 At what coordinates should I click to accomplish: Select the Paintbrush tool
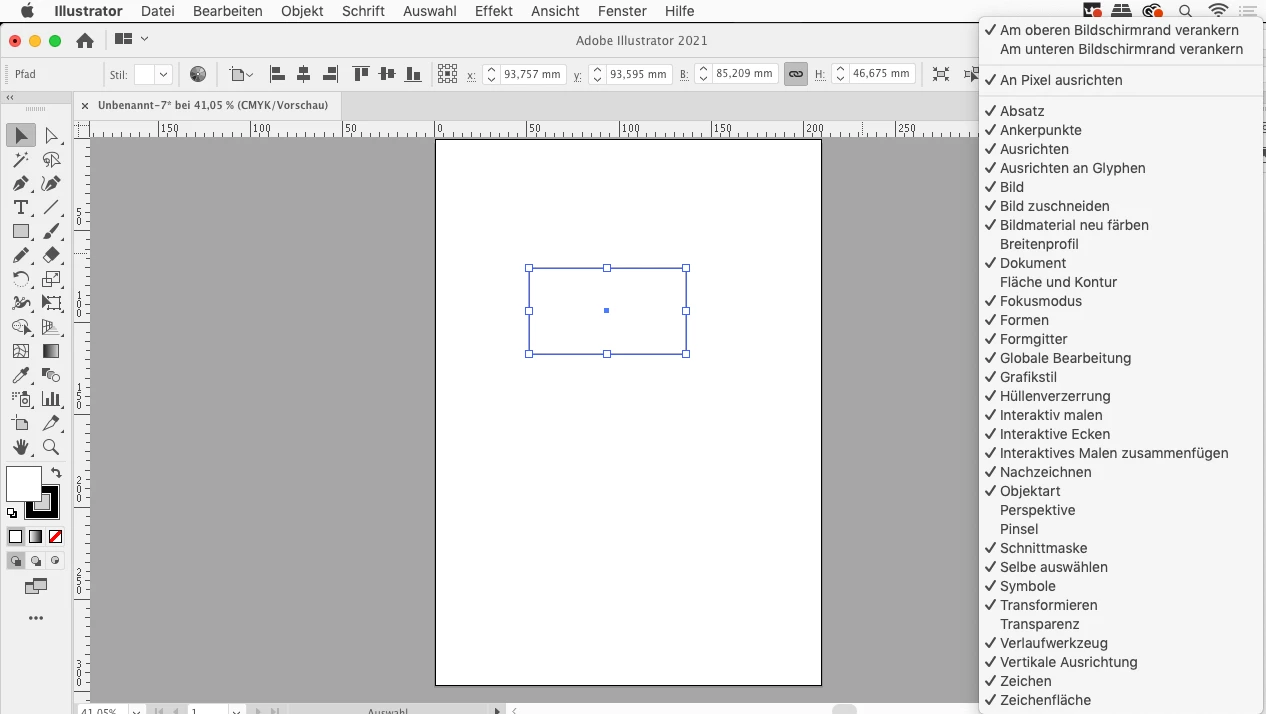coord(52,232)
